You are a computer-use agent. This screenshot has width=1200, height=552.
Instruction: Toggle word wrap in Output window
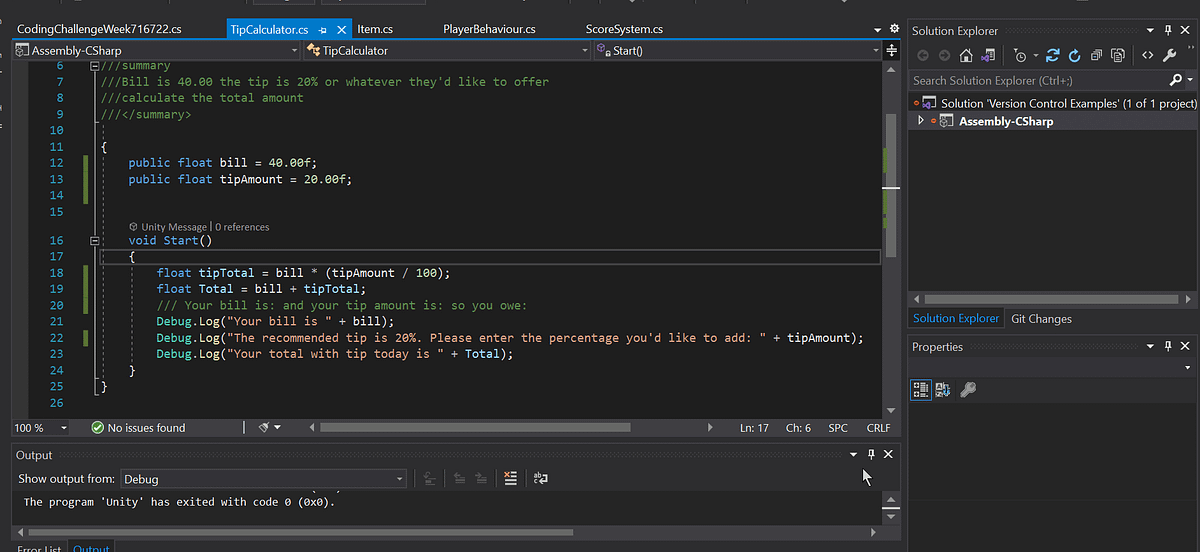[540, 479]
